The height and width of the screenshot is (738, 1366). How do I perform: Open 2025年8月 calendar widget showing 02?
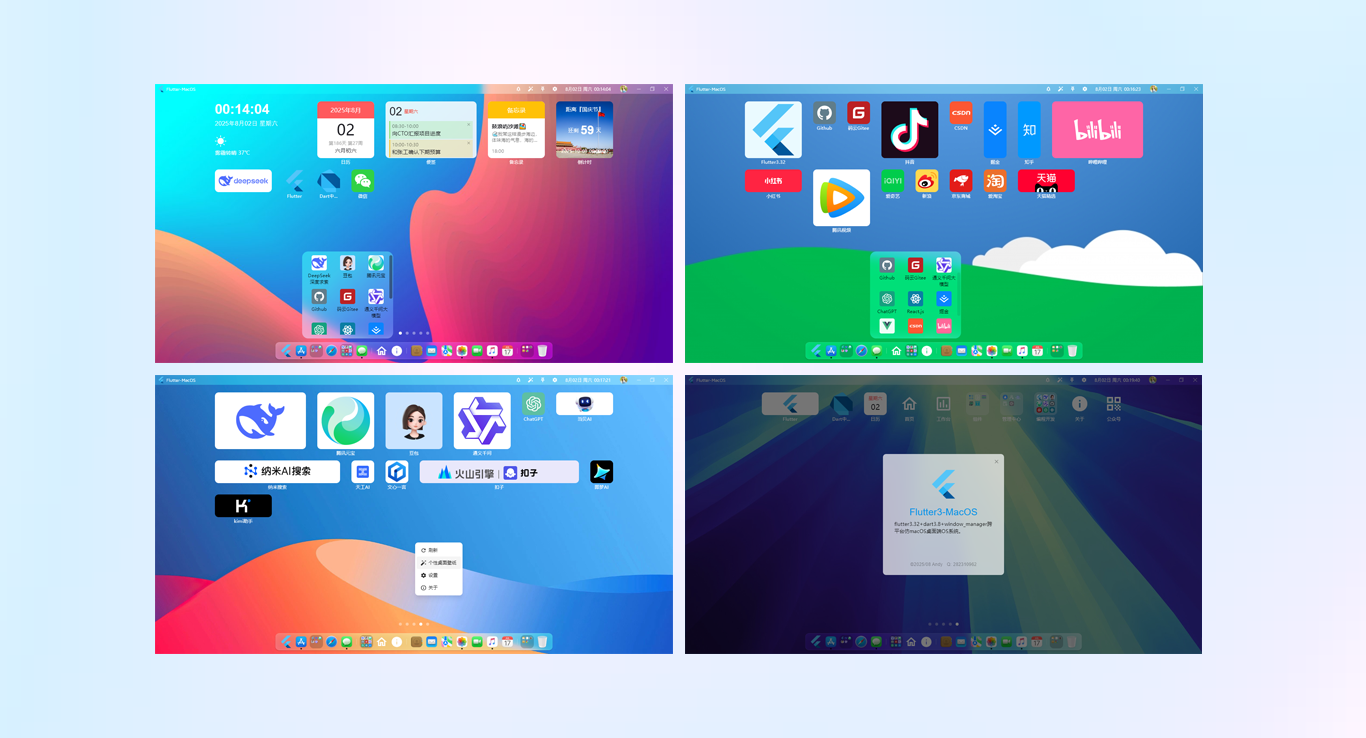[x=345, y=130]
